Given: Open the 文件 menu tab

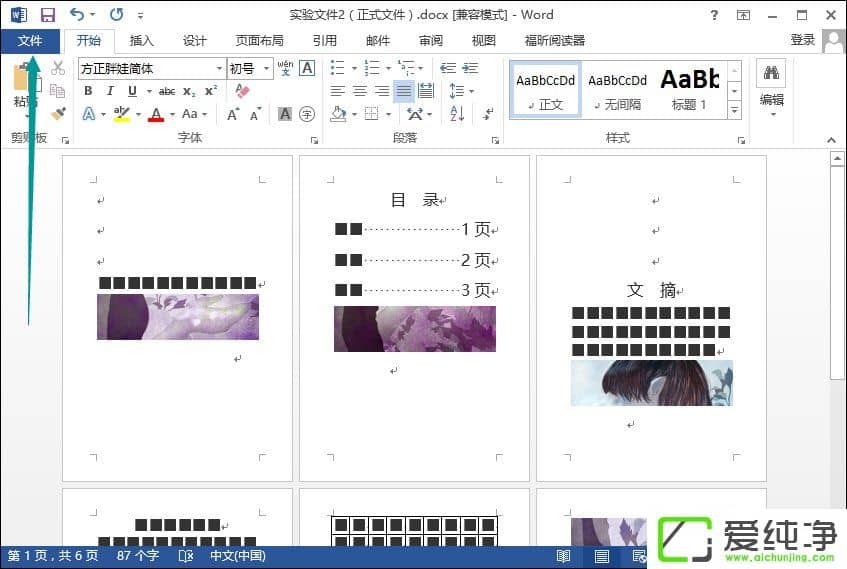Looking at the screenshot, I should (x=30, y=41).
